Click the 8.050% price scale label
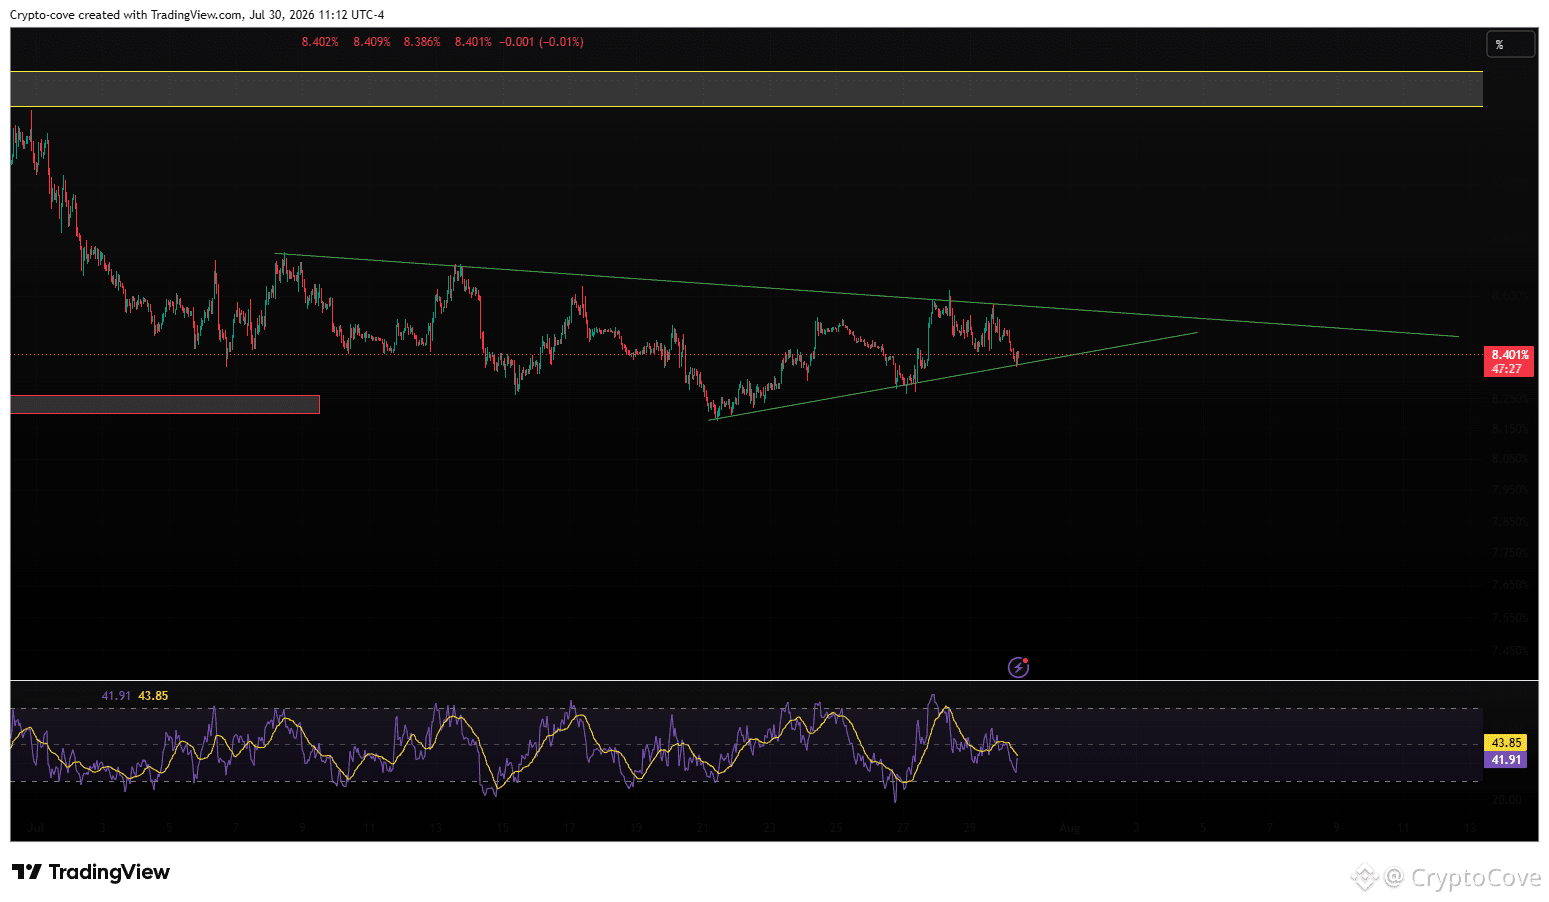The image size is (1549, 902). pyautogui.click(x=1510, y=459)
